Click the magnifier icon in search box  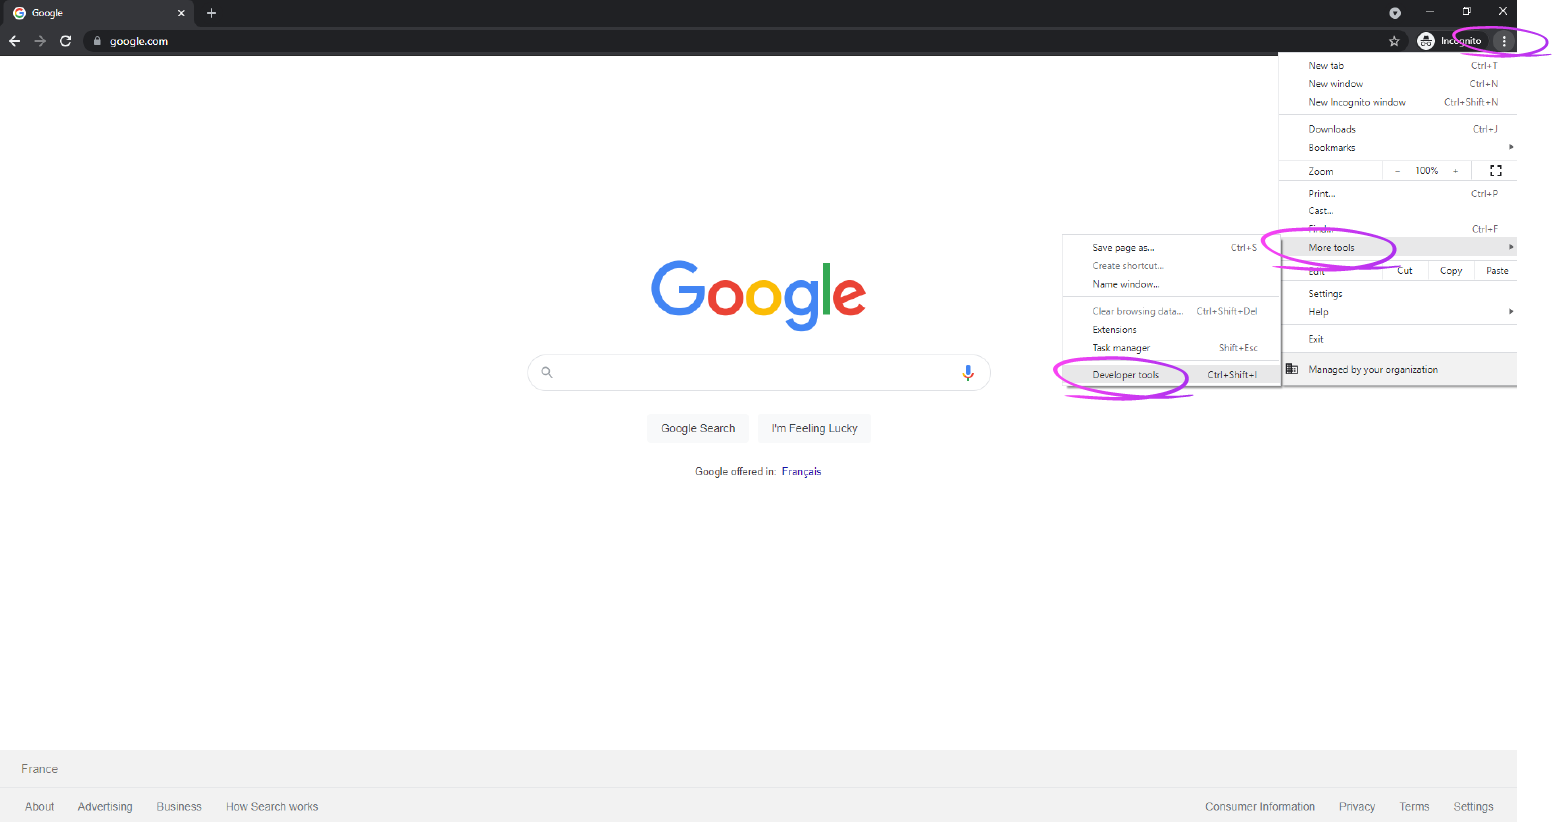(547, 372)
